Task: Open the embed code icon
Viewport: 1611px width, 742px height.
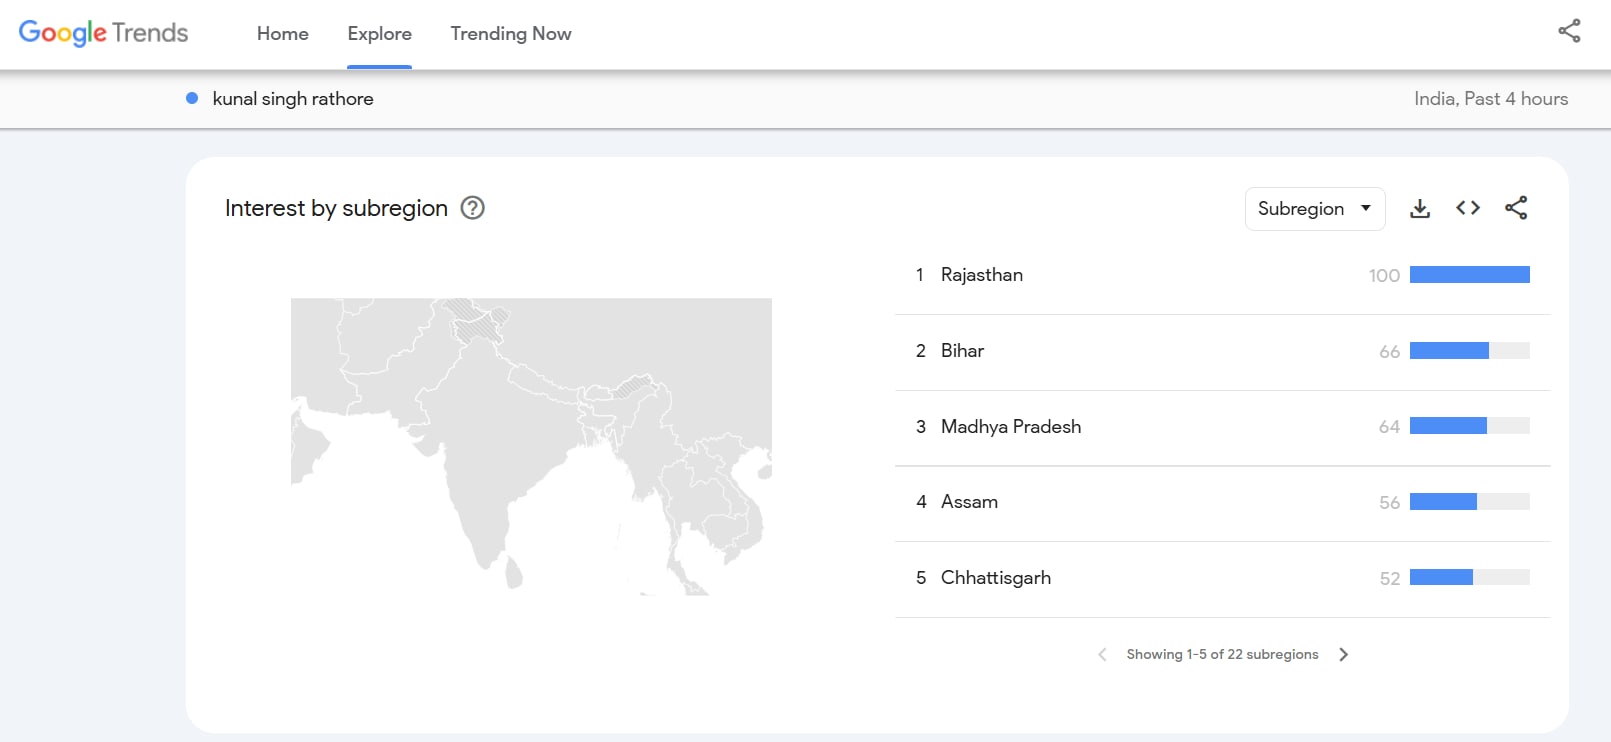Action: [x=1467, y=208]
